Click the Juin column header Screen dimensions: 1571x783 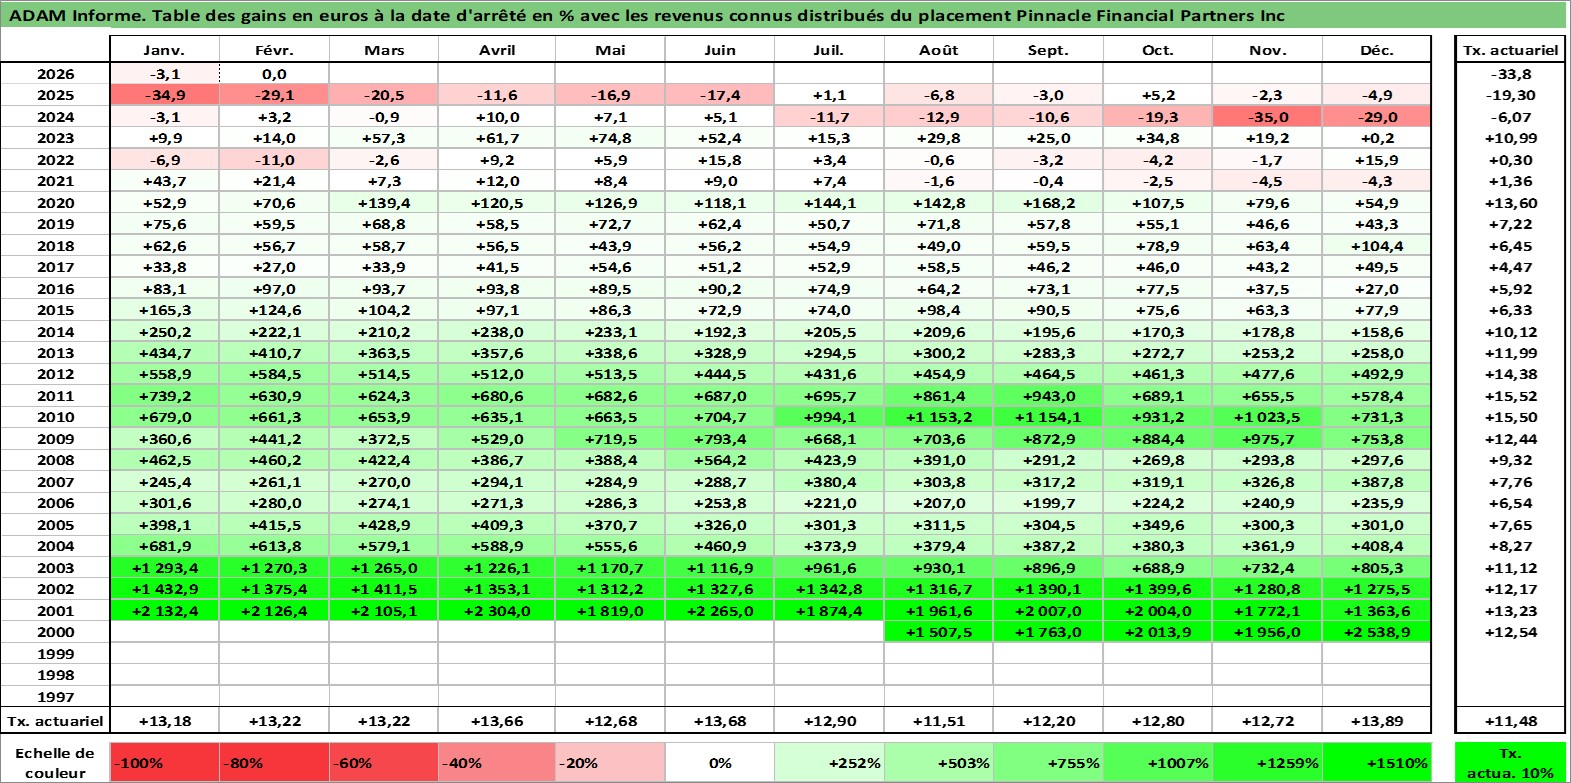coord(719,50)
